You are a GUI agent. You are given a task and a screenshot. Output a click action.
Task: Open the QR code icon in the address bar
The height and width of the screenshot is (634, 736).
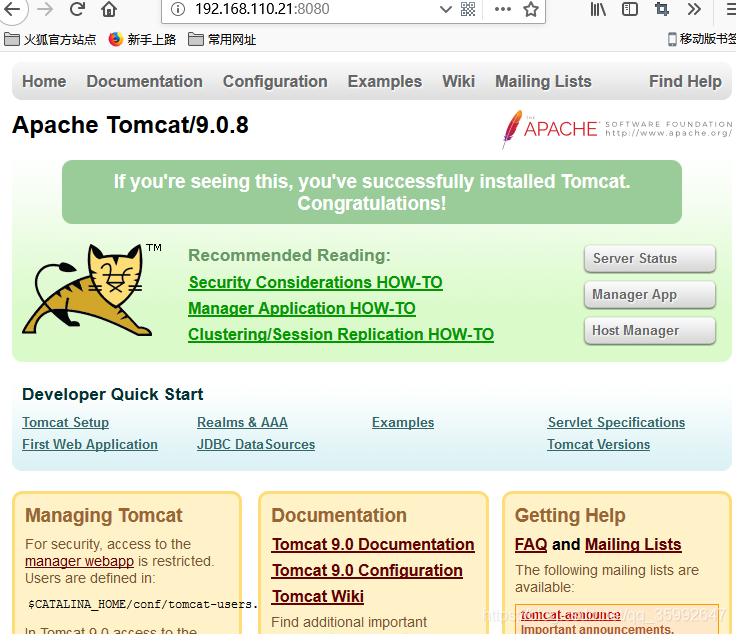[468, 9]
